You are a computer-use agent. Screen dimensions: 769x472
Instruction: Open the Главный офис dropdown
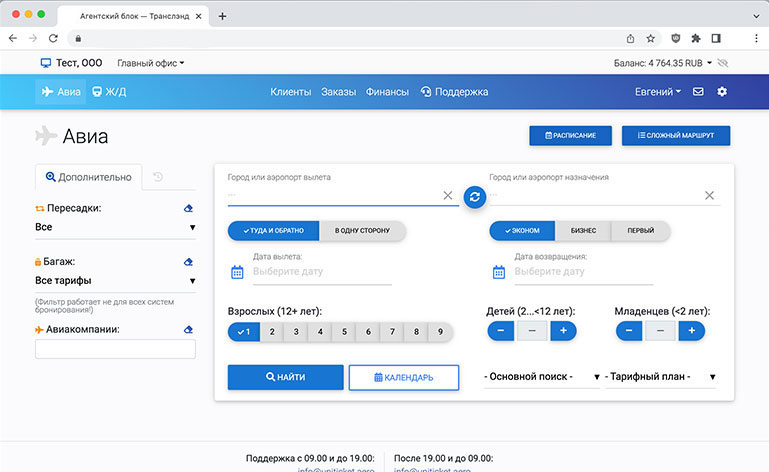tap(151, 63)
